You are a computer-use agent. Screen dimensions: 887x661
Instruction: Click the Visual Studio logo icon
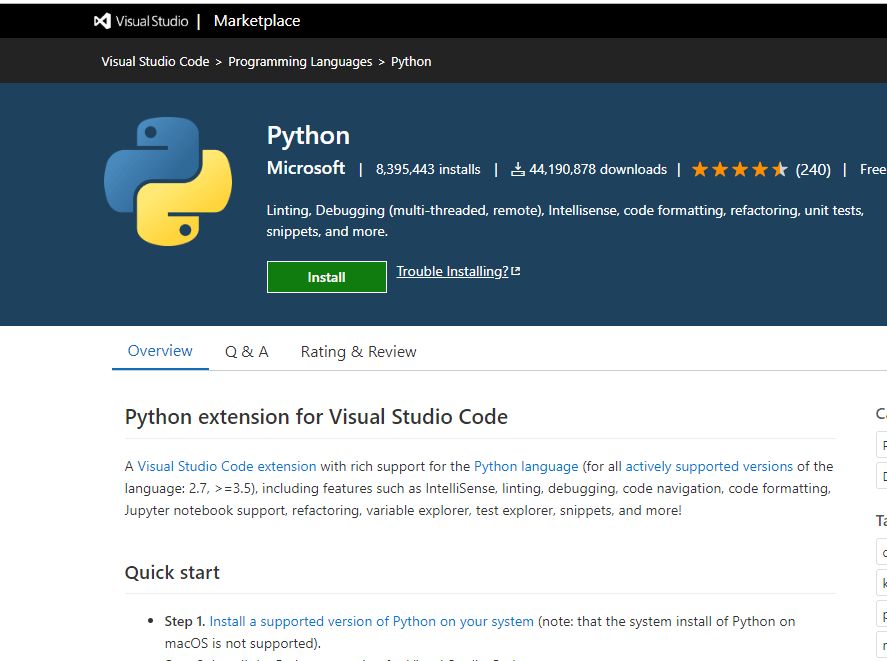(101, 21)
